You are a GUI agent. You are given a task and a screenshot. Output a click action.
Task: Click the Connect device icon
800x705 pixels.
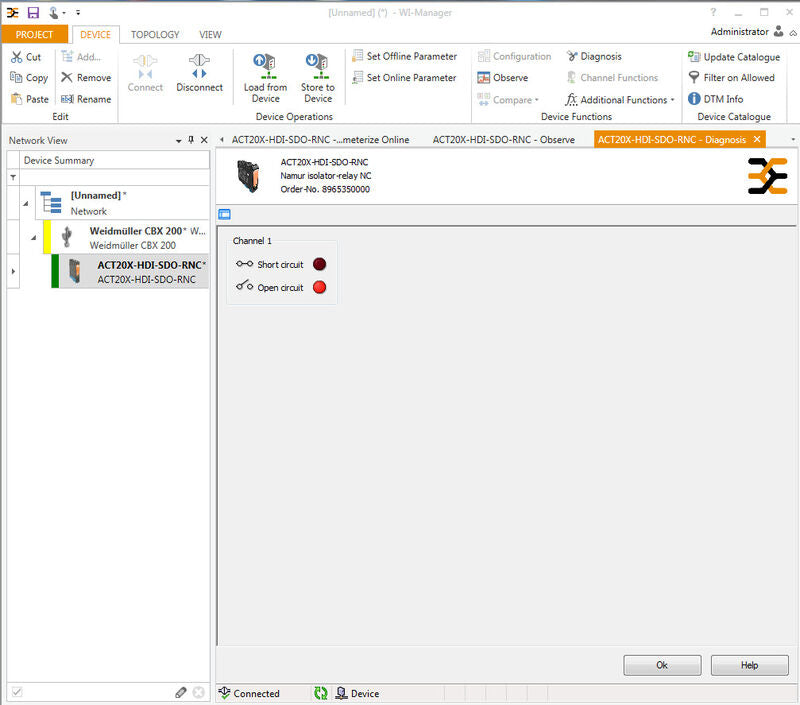point(145,66)
